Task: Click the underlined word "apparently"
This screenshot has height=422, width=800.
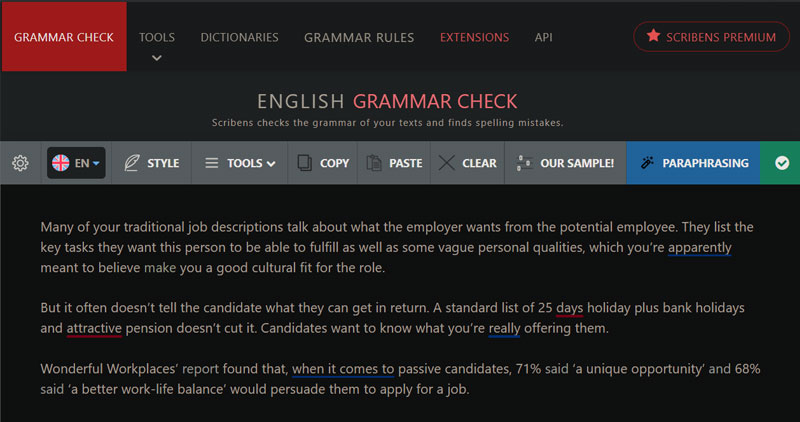Action: [700, 246]
